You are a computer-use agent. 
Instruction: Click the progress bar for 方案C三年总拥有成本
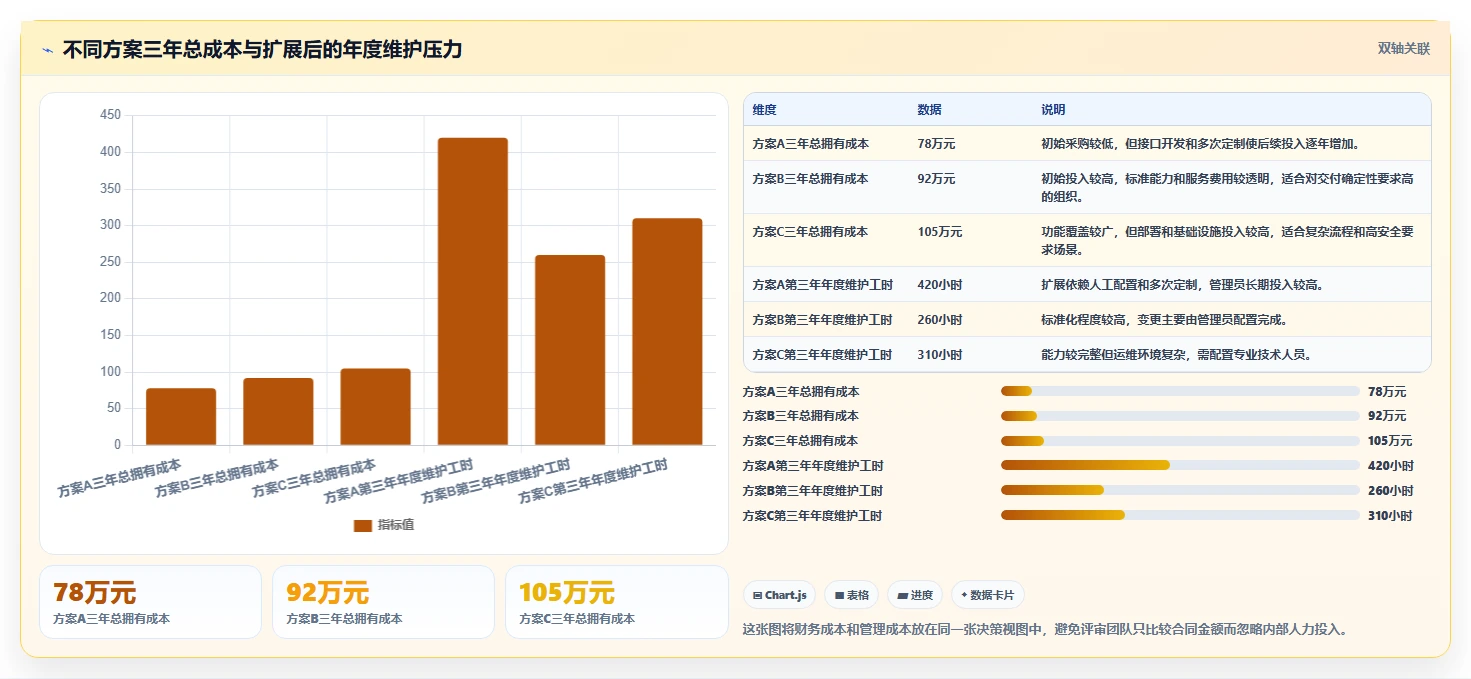[x=1180, y=441]
